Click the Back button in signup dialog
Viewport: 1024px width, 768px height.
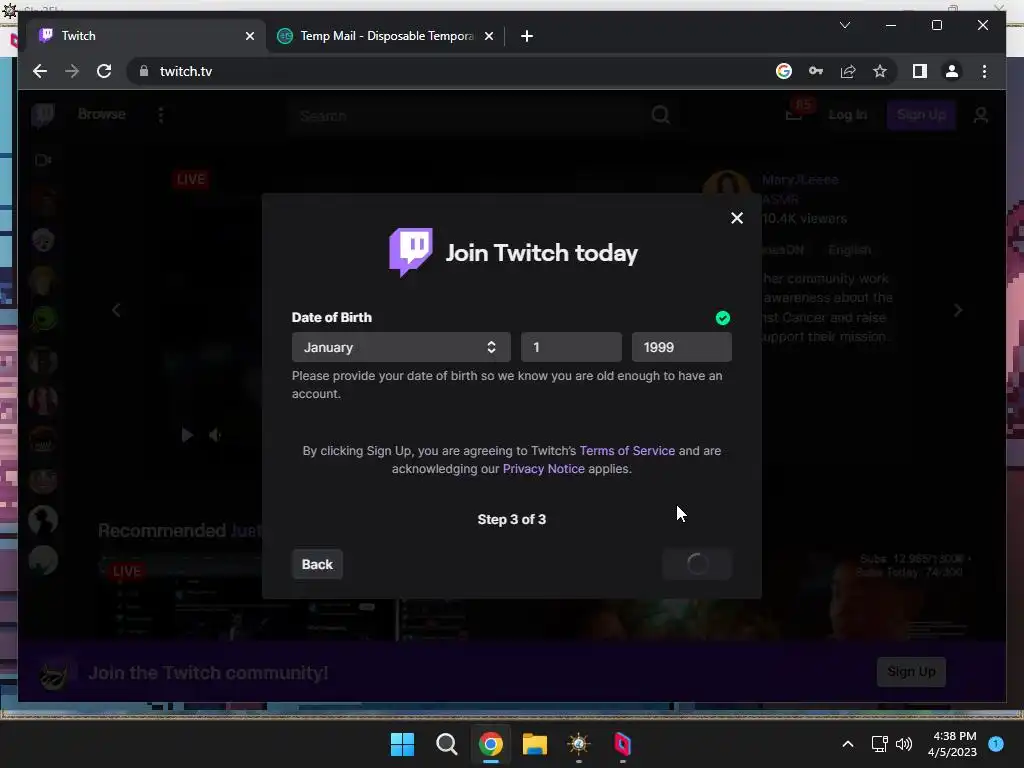click(x=317, y=564)
